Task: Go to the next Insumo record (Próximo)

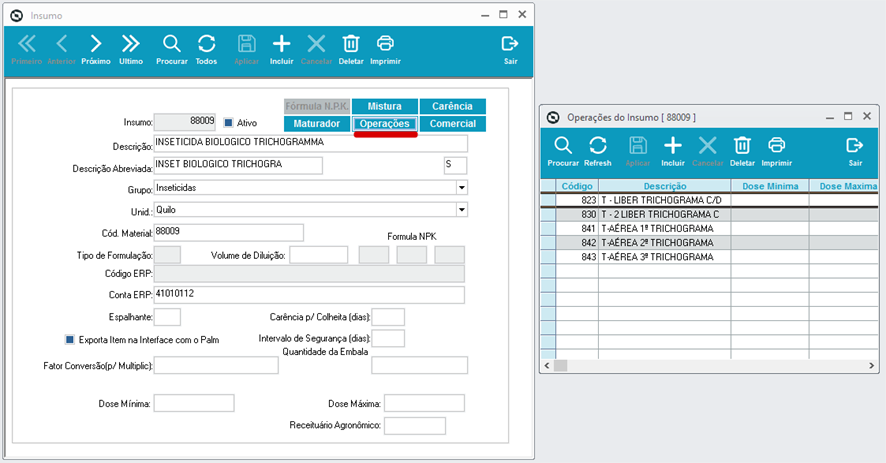Action: (96, 48)
